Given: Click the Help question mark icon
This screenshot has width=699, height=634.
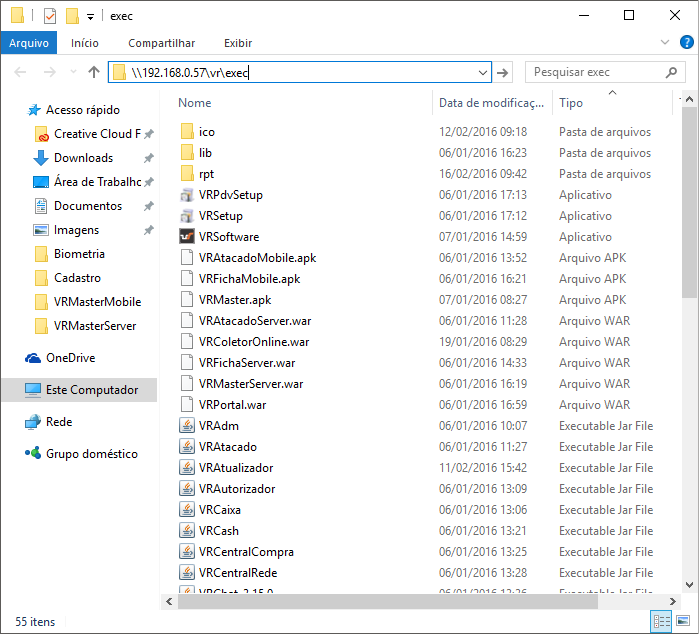Looking at the screenshot, I should tap(687, 43).
